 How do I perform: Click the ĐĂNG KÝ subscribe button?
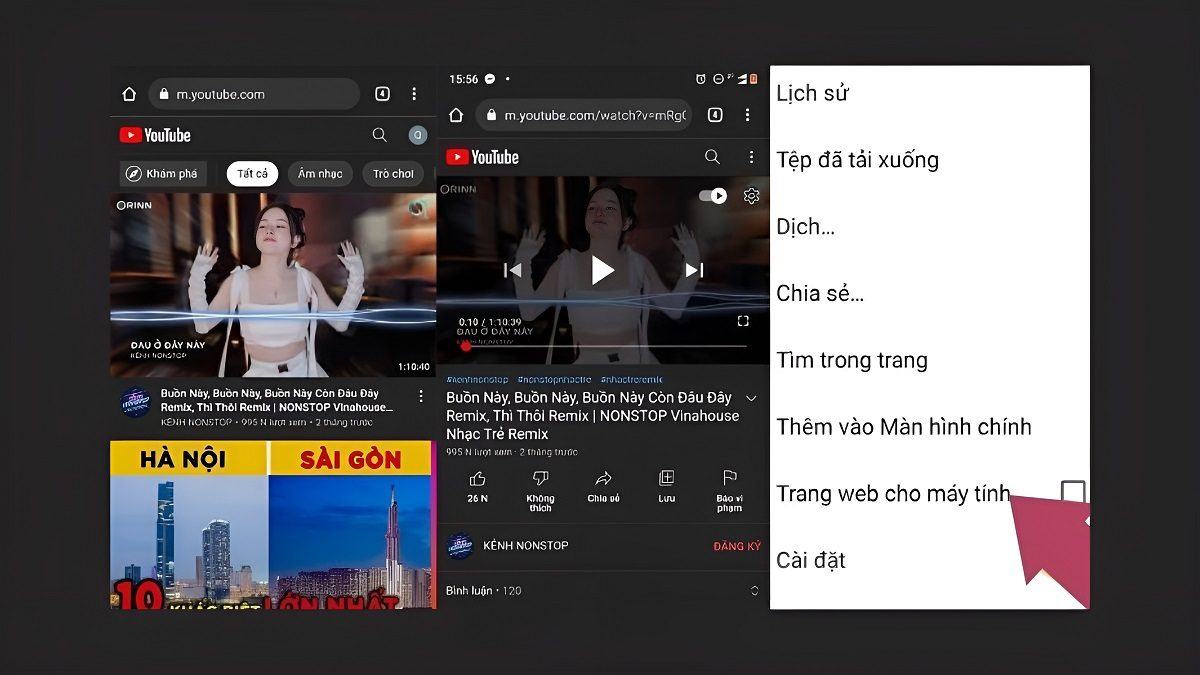point(736,546)
